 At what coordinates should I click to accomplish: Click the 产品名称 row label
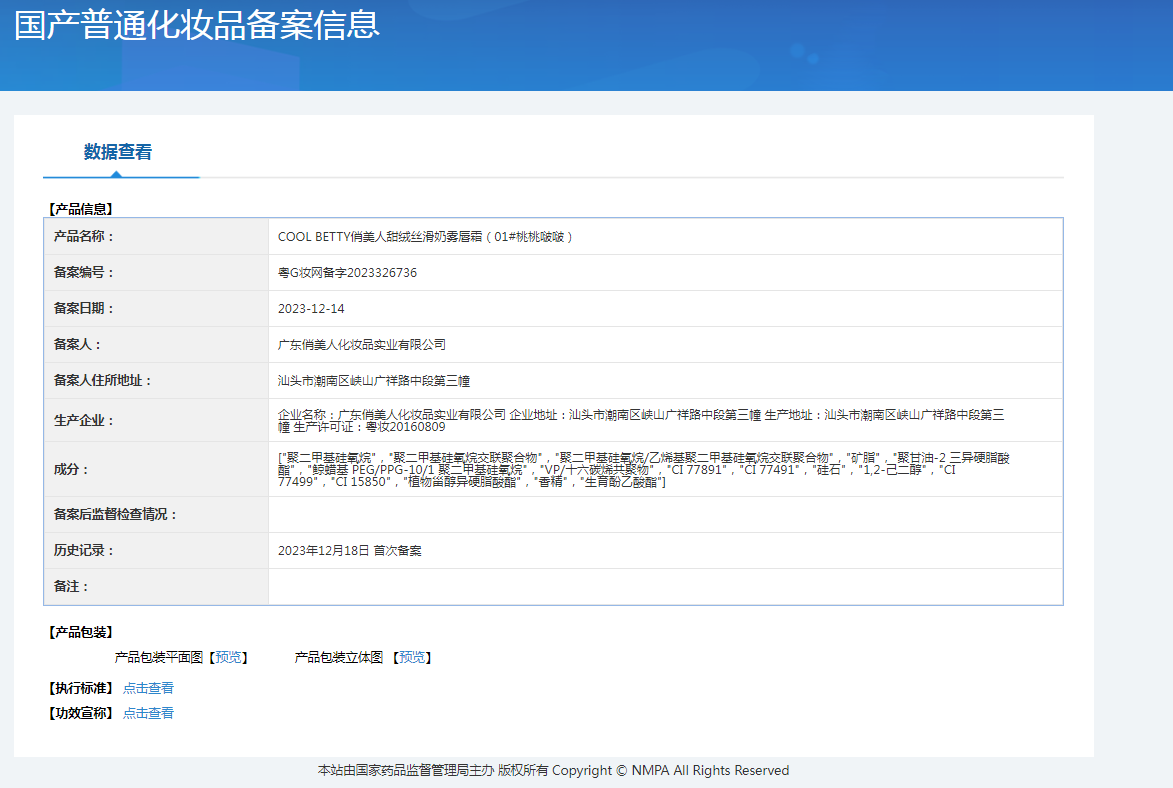point(84,237)
